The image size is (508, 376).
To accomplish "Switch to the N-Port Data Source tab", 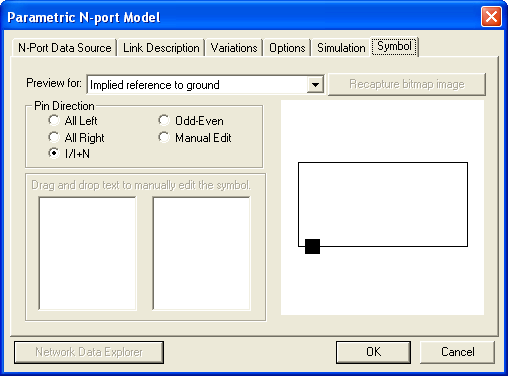I will click(x=65, y=48).
